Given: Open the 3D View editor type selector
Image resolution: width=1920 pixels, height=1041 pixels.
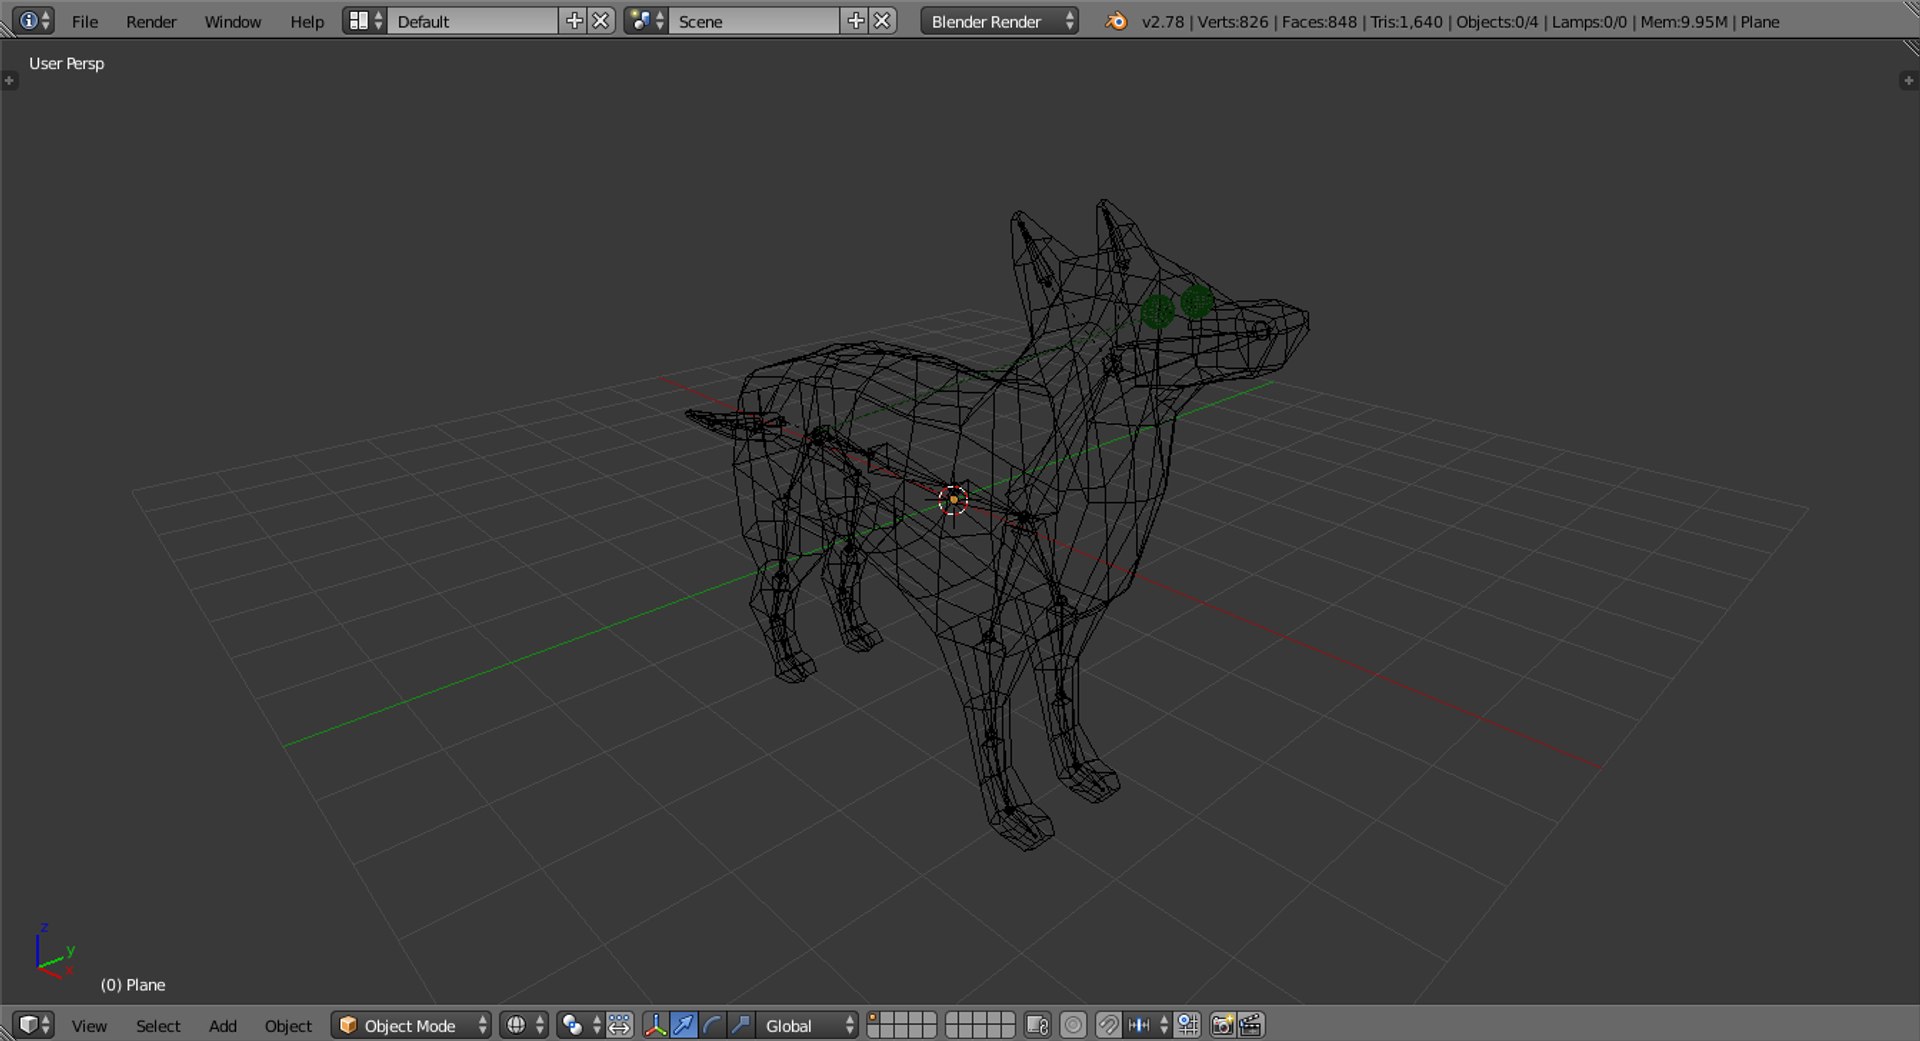Looking at the screenshot, I should 33,1025.
